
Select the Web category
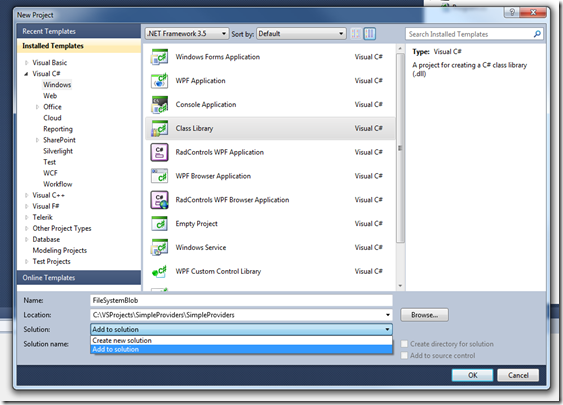coord(50,96)
